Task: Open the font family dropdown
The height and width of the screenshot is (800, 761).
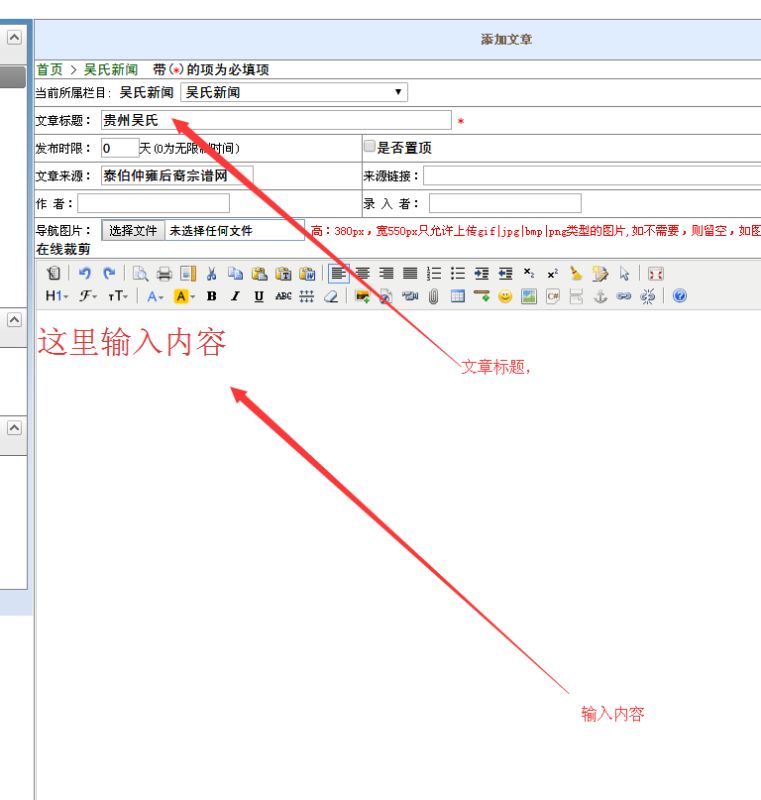Action: coord(88,296)
